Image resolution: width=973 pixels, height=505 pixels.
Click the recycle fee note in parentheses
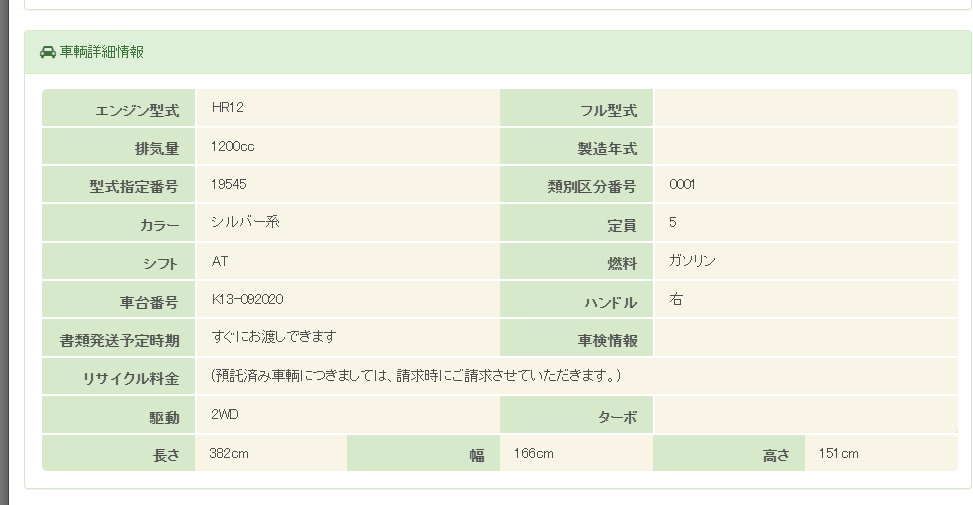point(416,376)
